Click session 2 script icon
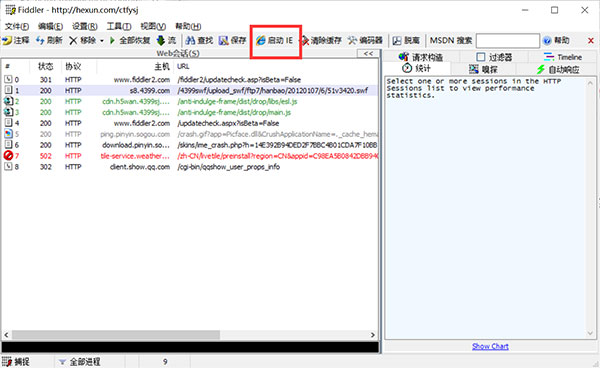 click(8, 101)
